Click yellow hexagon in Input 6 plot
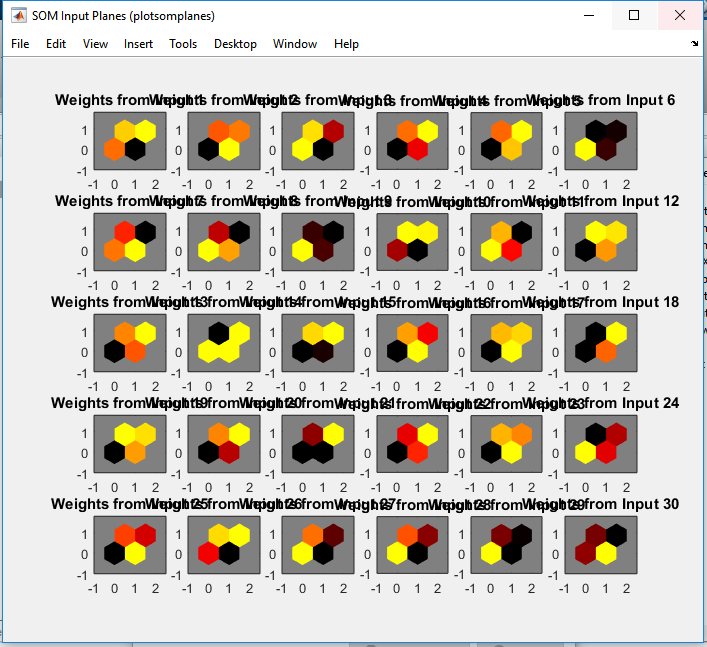This screenshot has width=707, height=647. pyautogui.click(x=586, y=149)
